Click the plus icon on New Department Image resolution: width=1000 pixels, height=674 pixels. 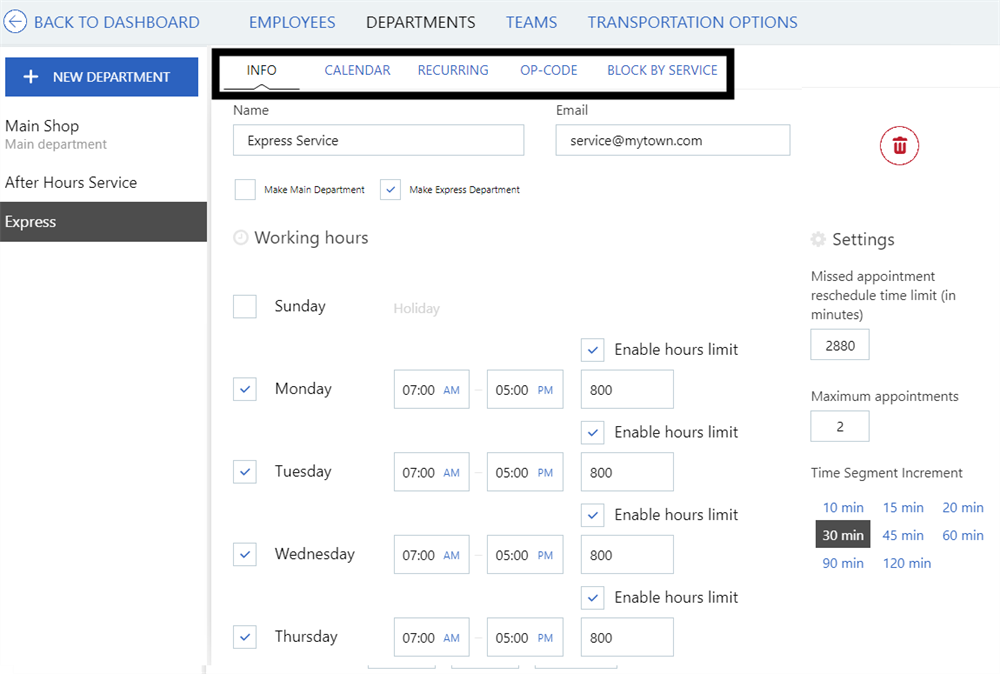[31, 77]
